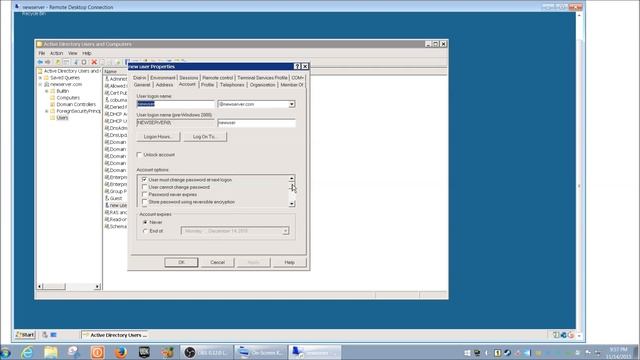Open the Action menu
The image size is (640, 360).
[56, 53]
